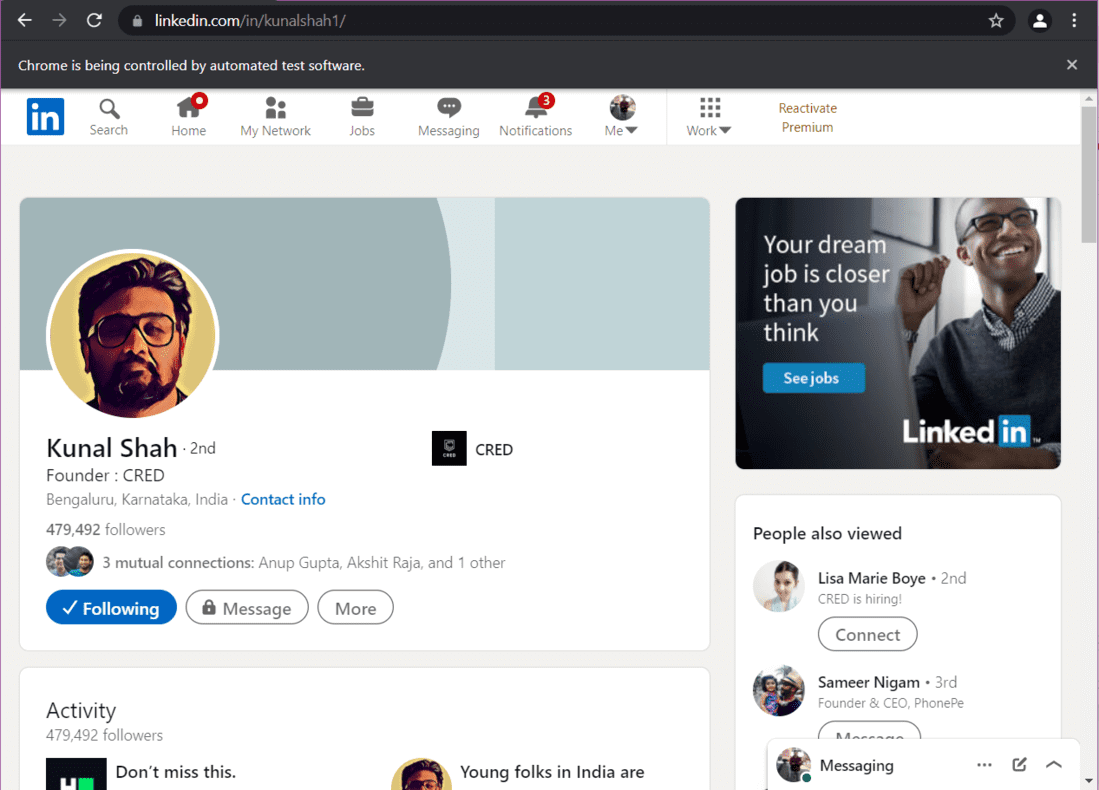Click 'Founder : CRED' headline text
This screenshot has width=1099, height=790.
coord(105,475)
